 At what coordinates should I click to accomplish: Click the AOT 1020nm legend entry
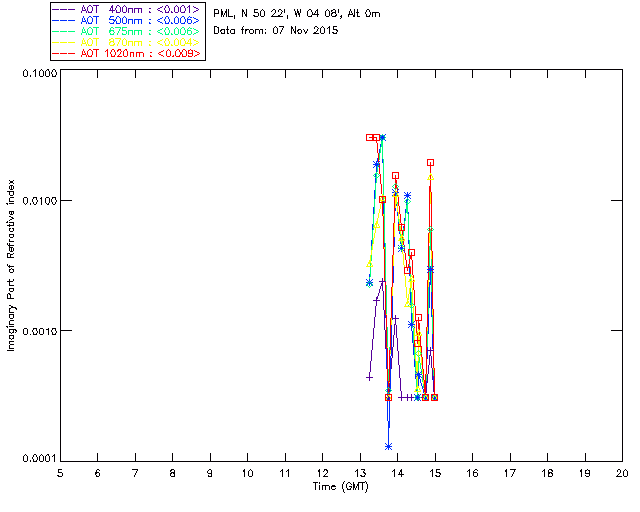click(x=127, y=53)
